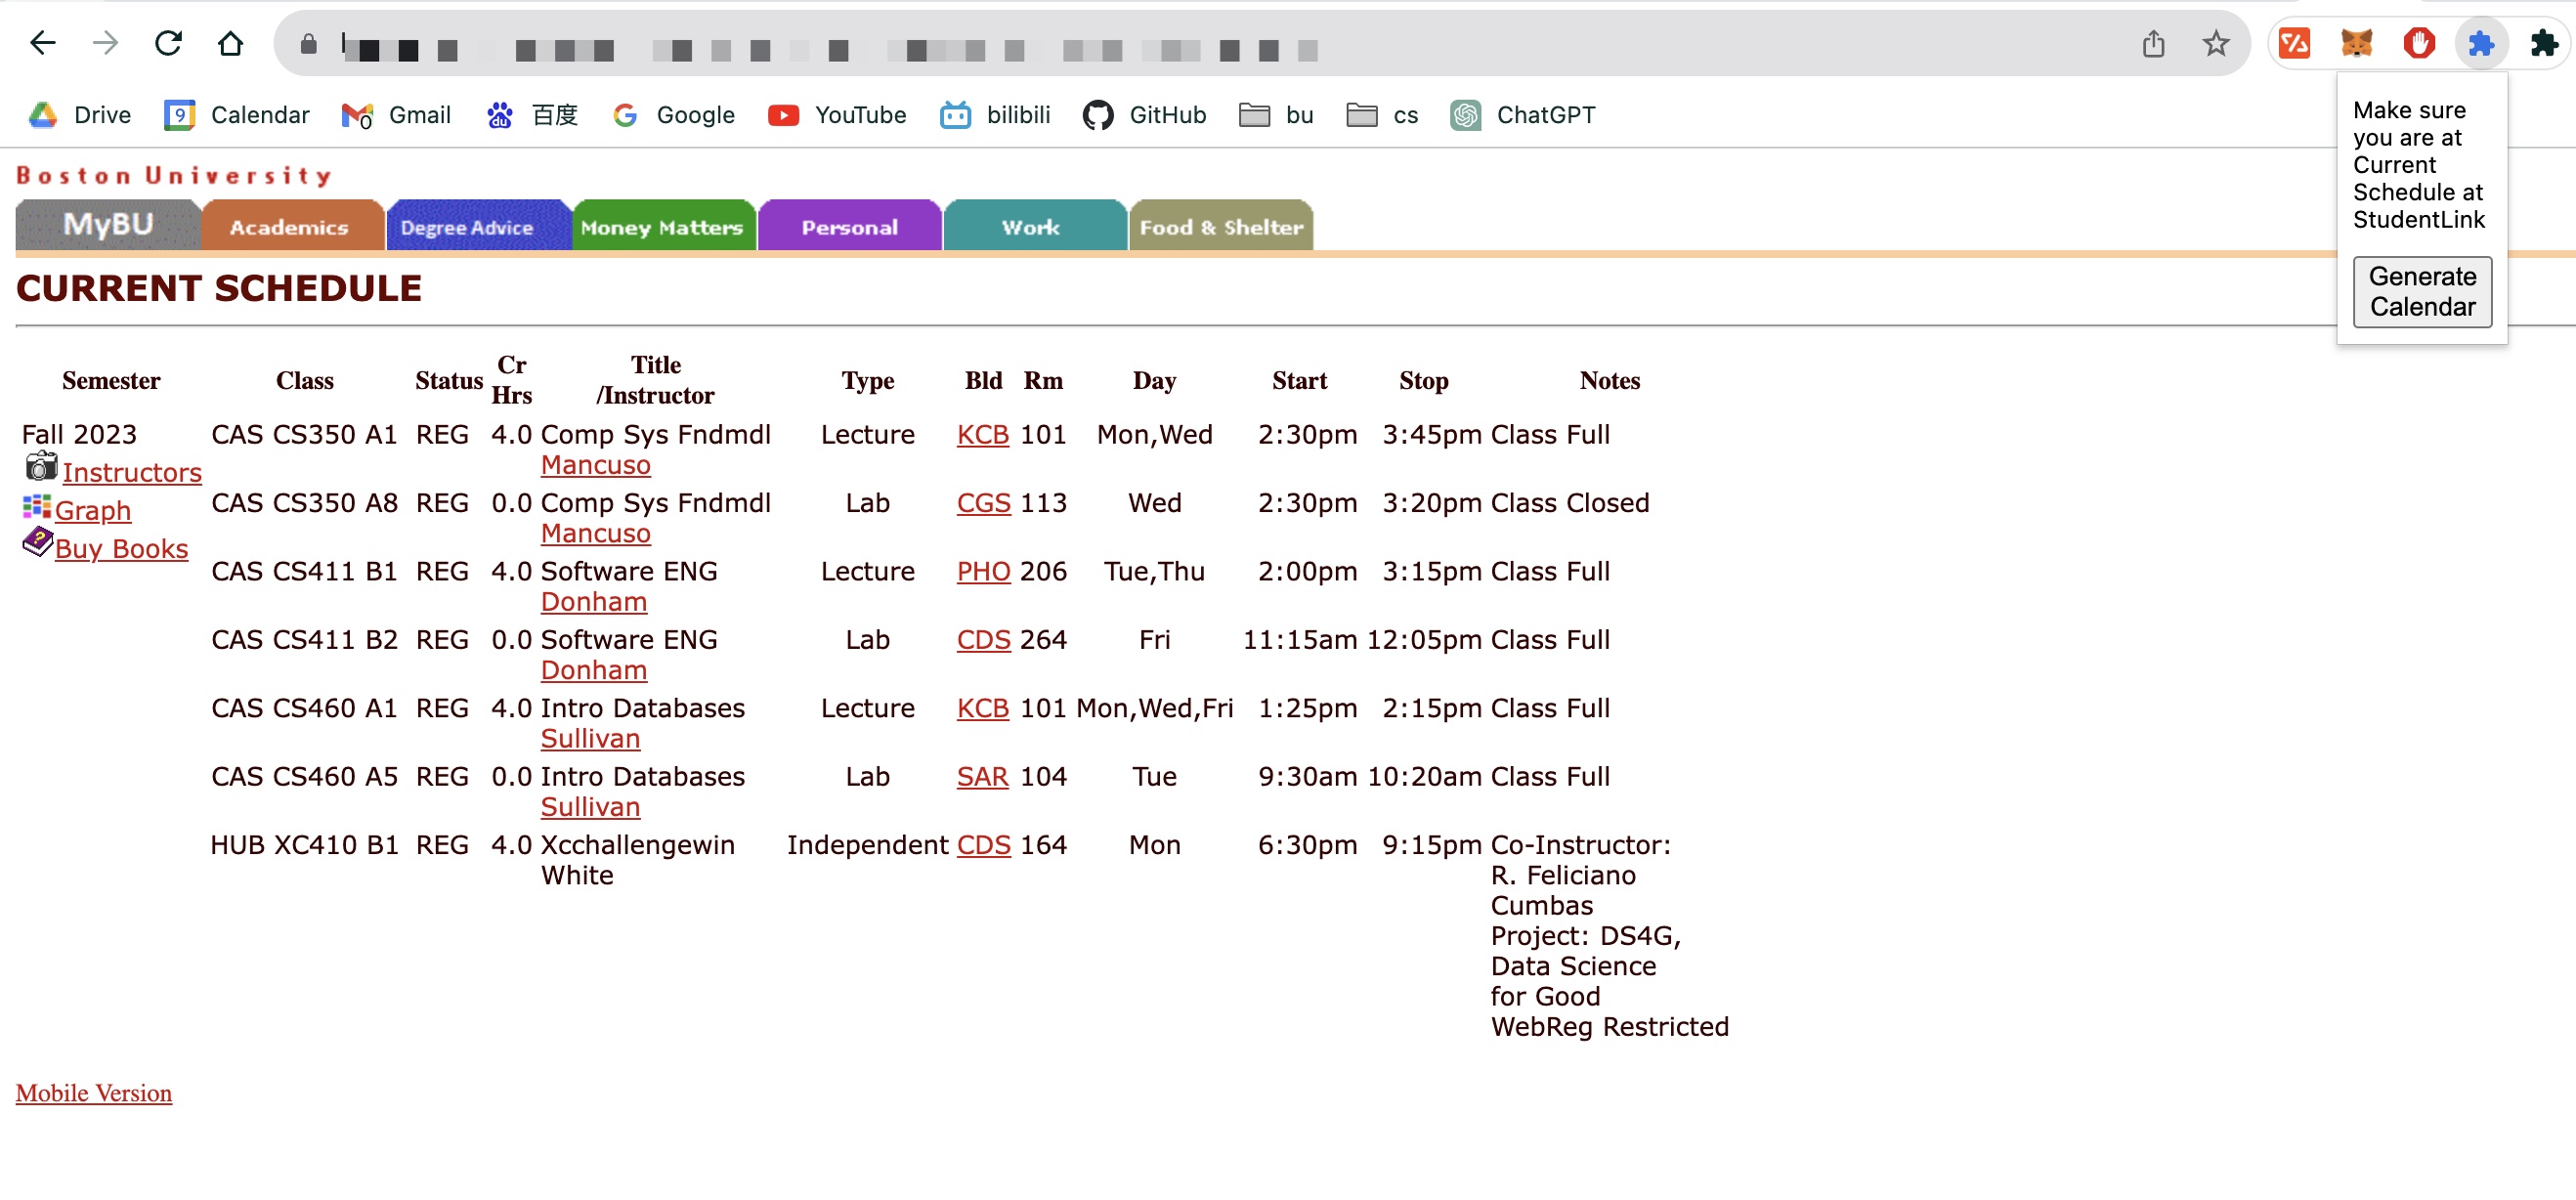
Task: Select the Food & Shelter tab
Action: coord(1219,227)
